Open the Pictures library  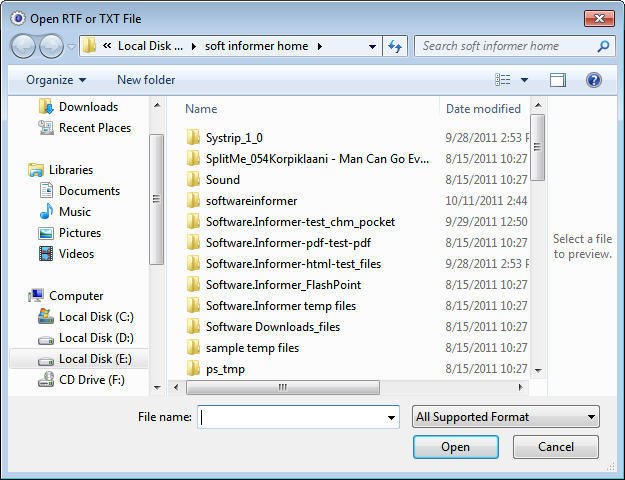(70, 233)
